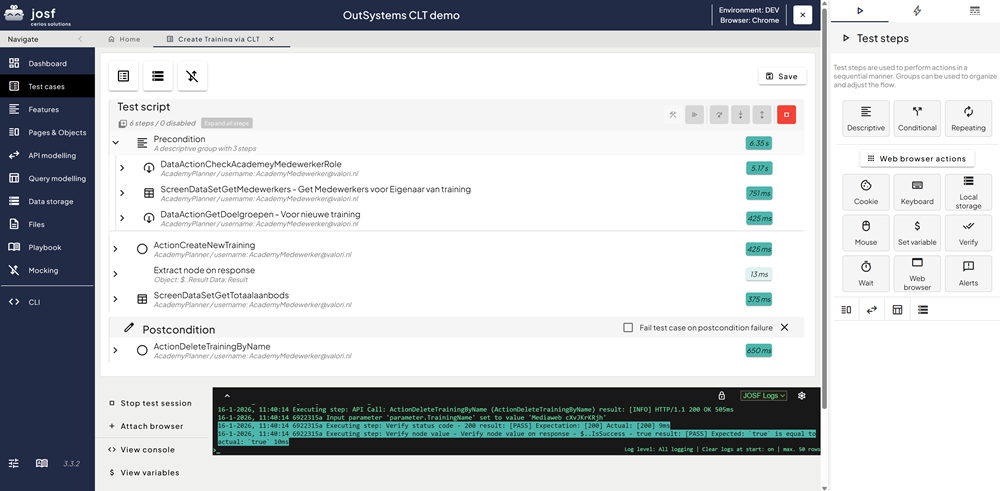Collapse the Precondition group
Screen dimensions: 1000x491
coord(116,143)
